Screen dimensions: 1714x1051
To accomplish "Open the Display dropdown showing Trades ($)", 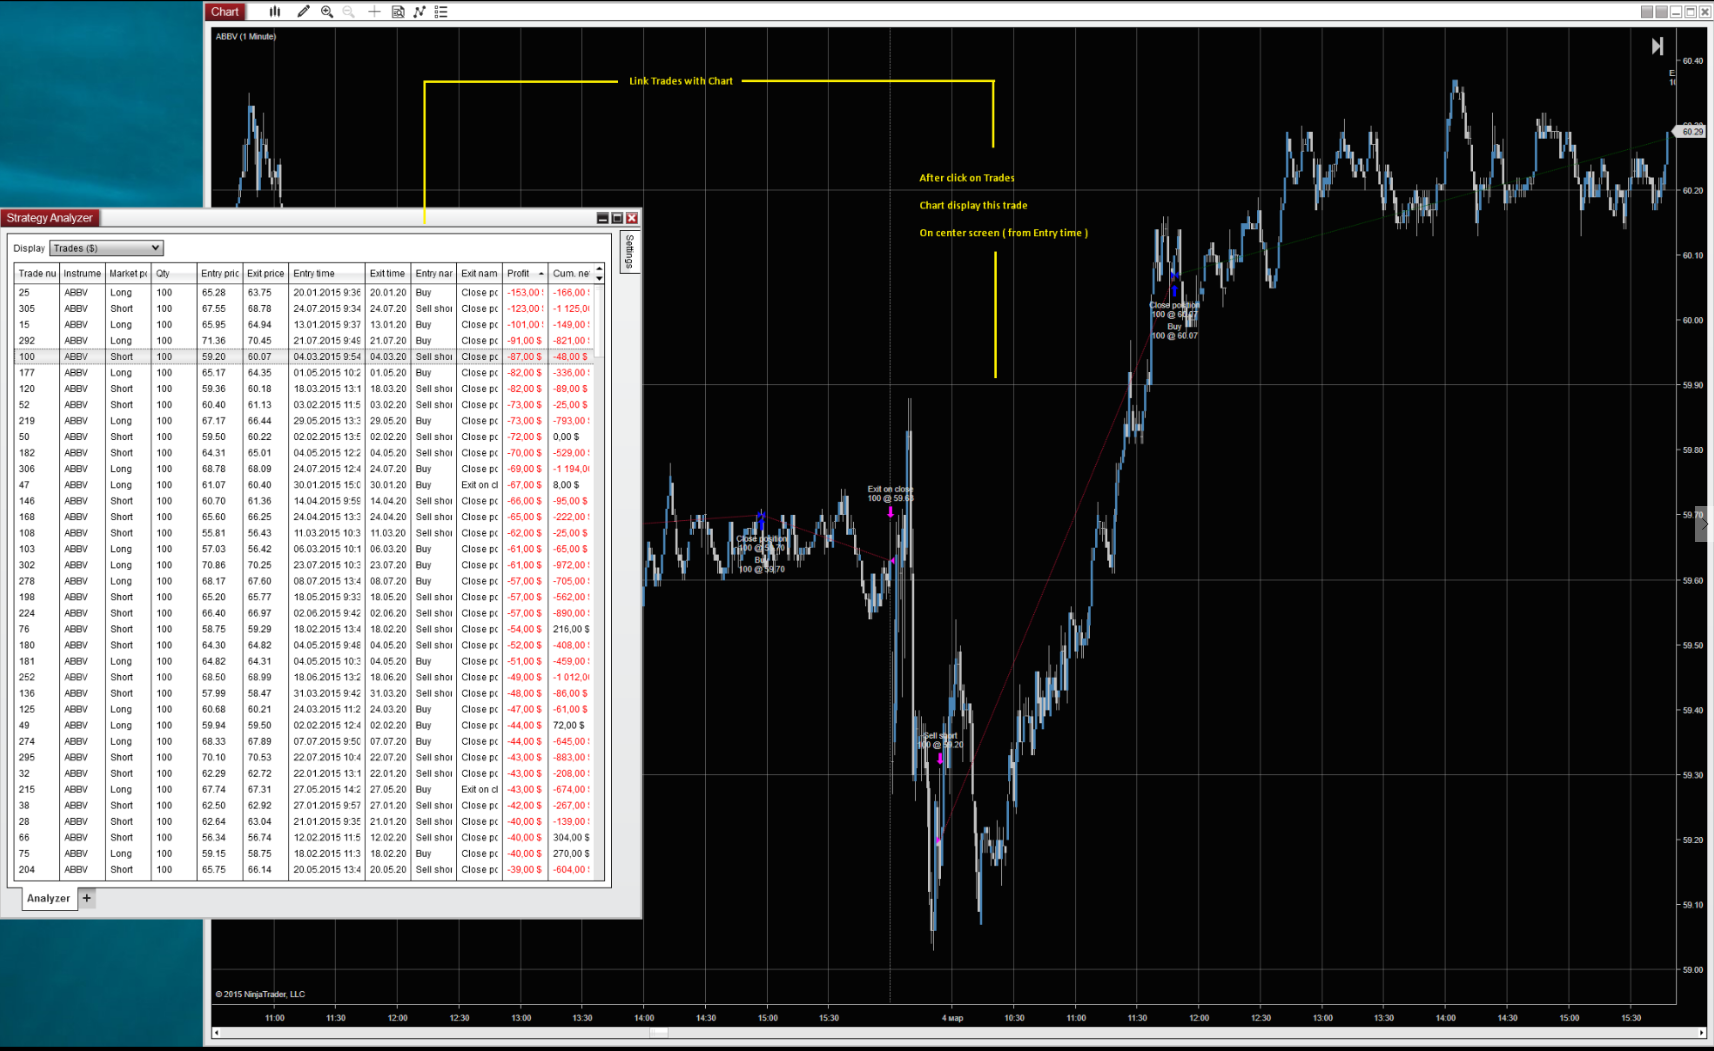I will [x=106, y=248].
